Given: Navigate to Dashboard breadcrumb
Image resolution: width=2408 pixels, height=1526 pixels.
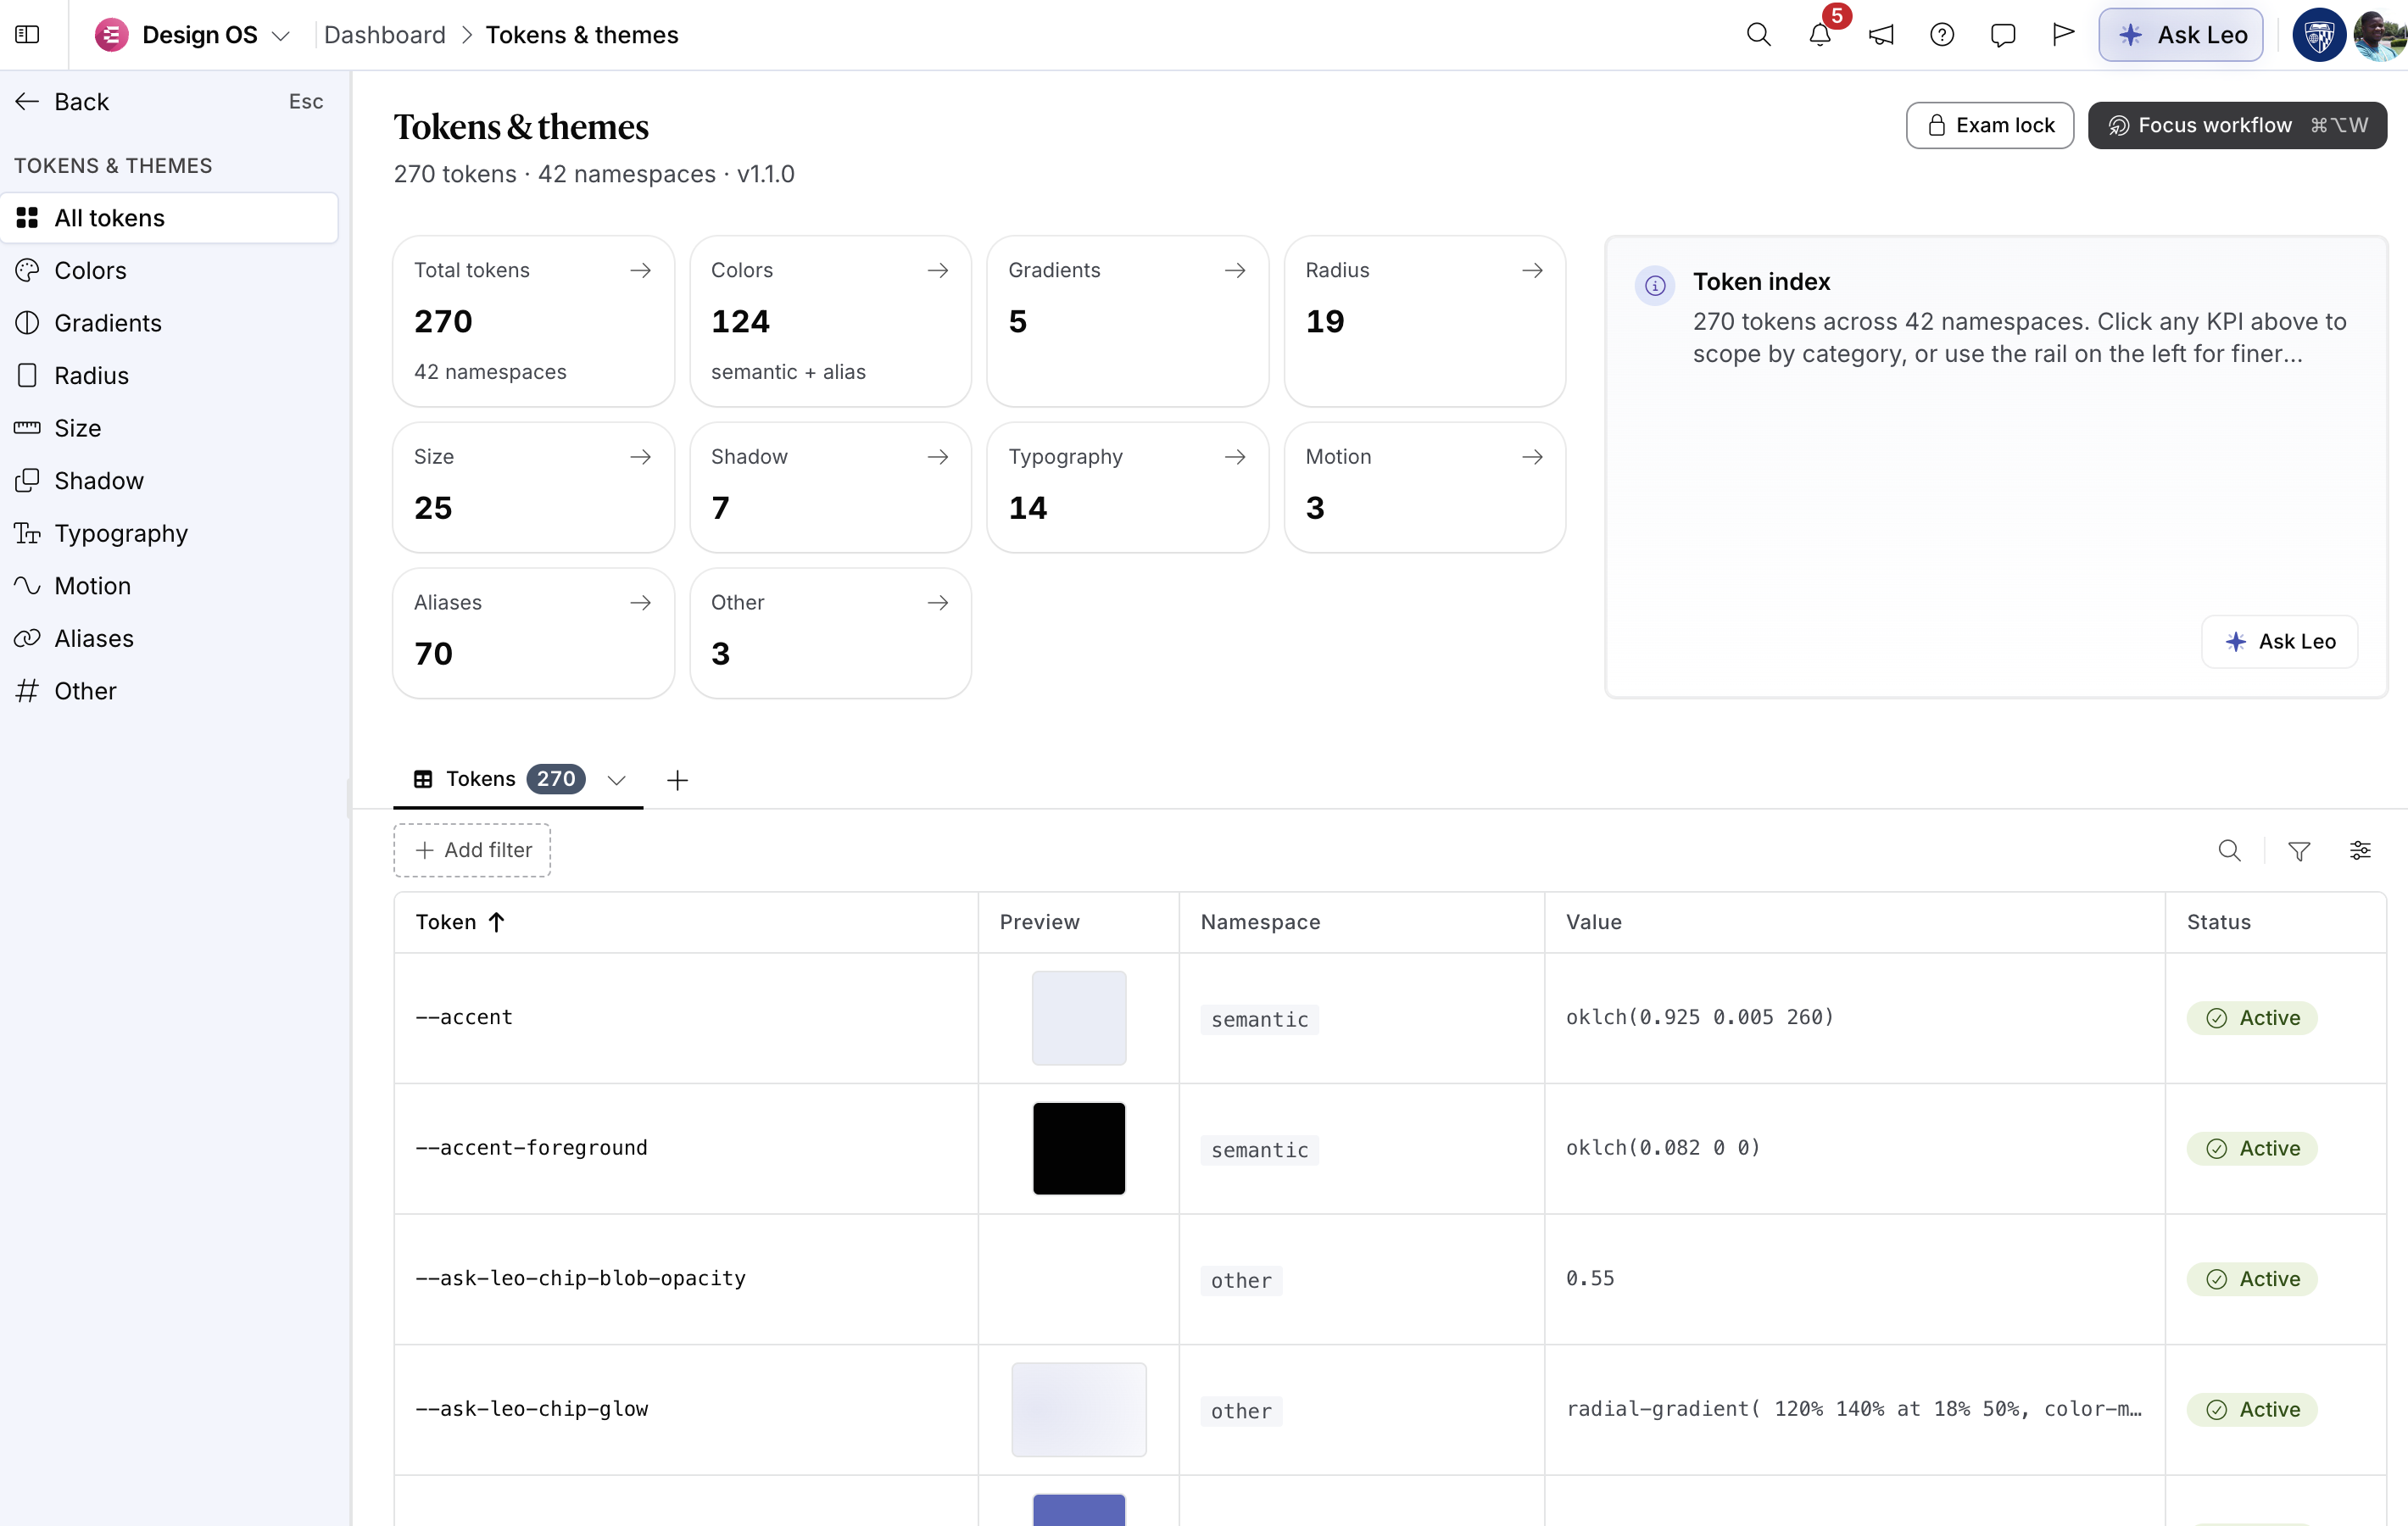Looking at the screenshot, I should pos(384,35).
